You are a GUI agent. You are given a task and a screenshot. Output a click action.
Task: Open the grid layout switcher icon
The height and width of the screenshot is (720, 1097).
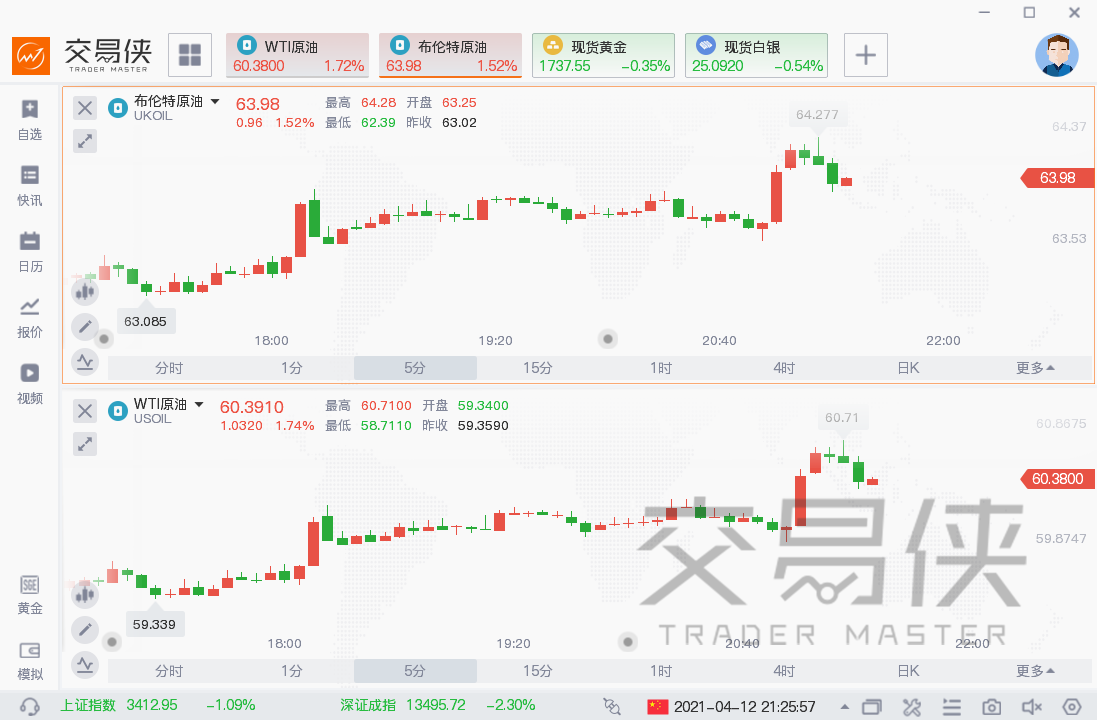(190, 55)
